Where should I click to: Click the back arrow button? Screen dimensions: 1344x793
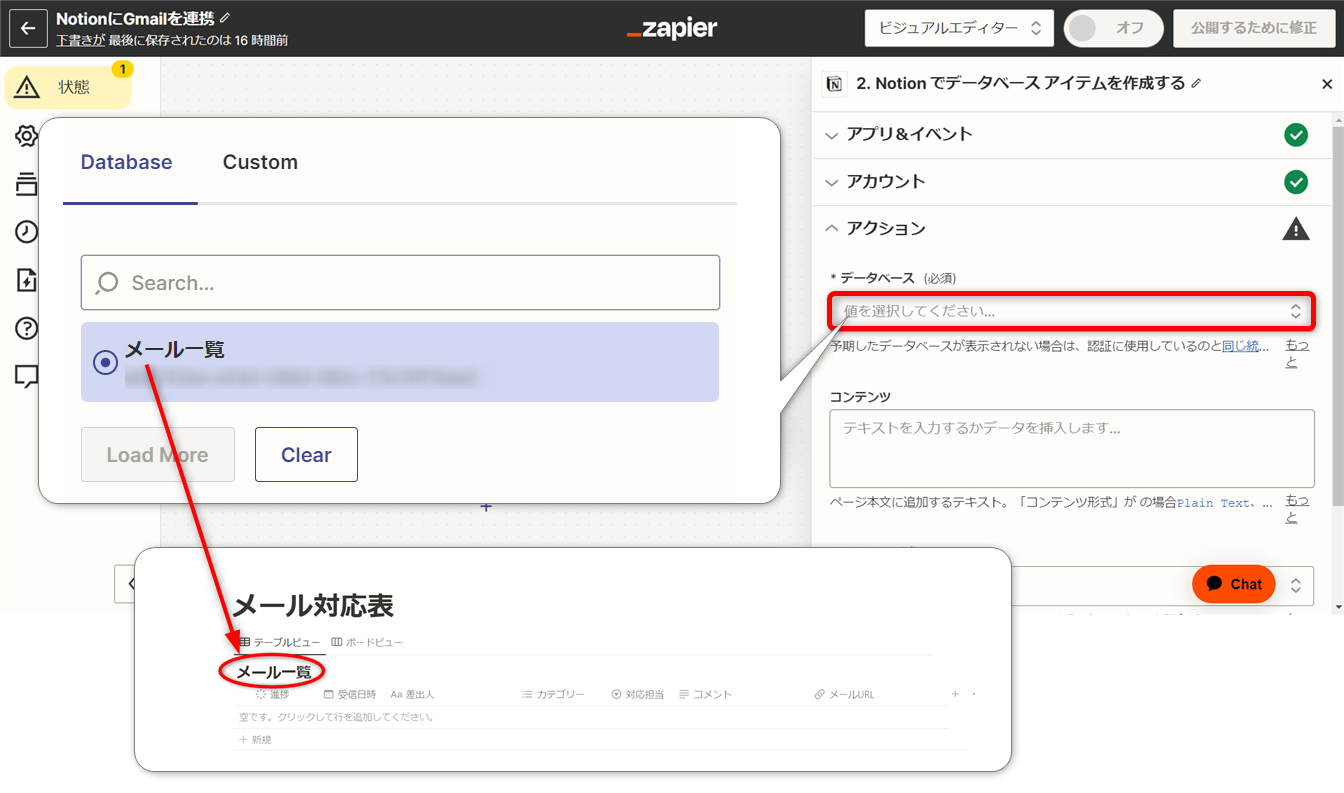[28, 28]
